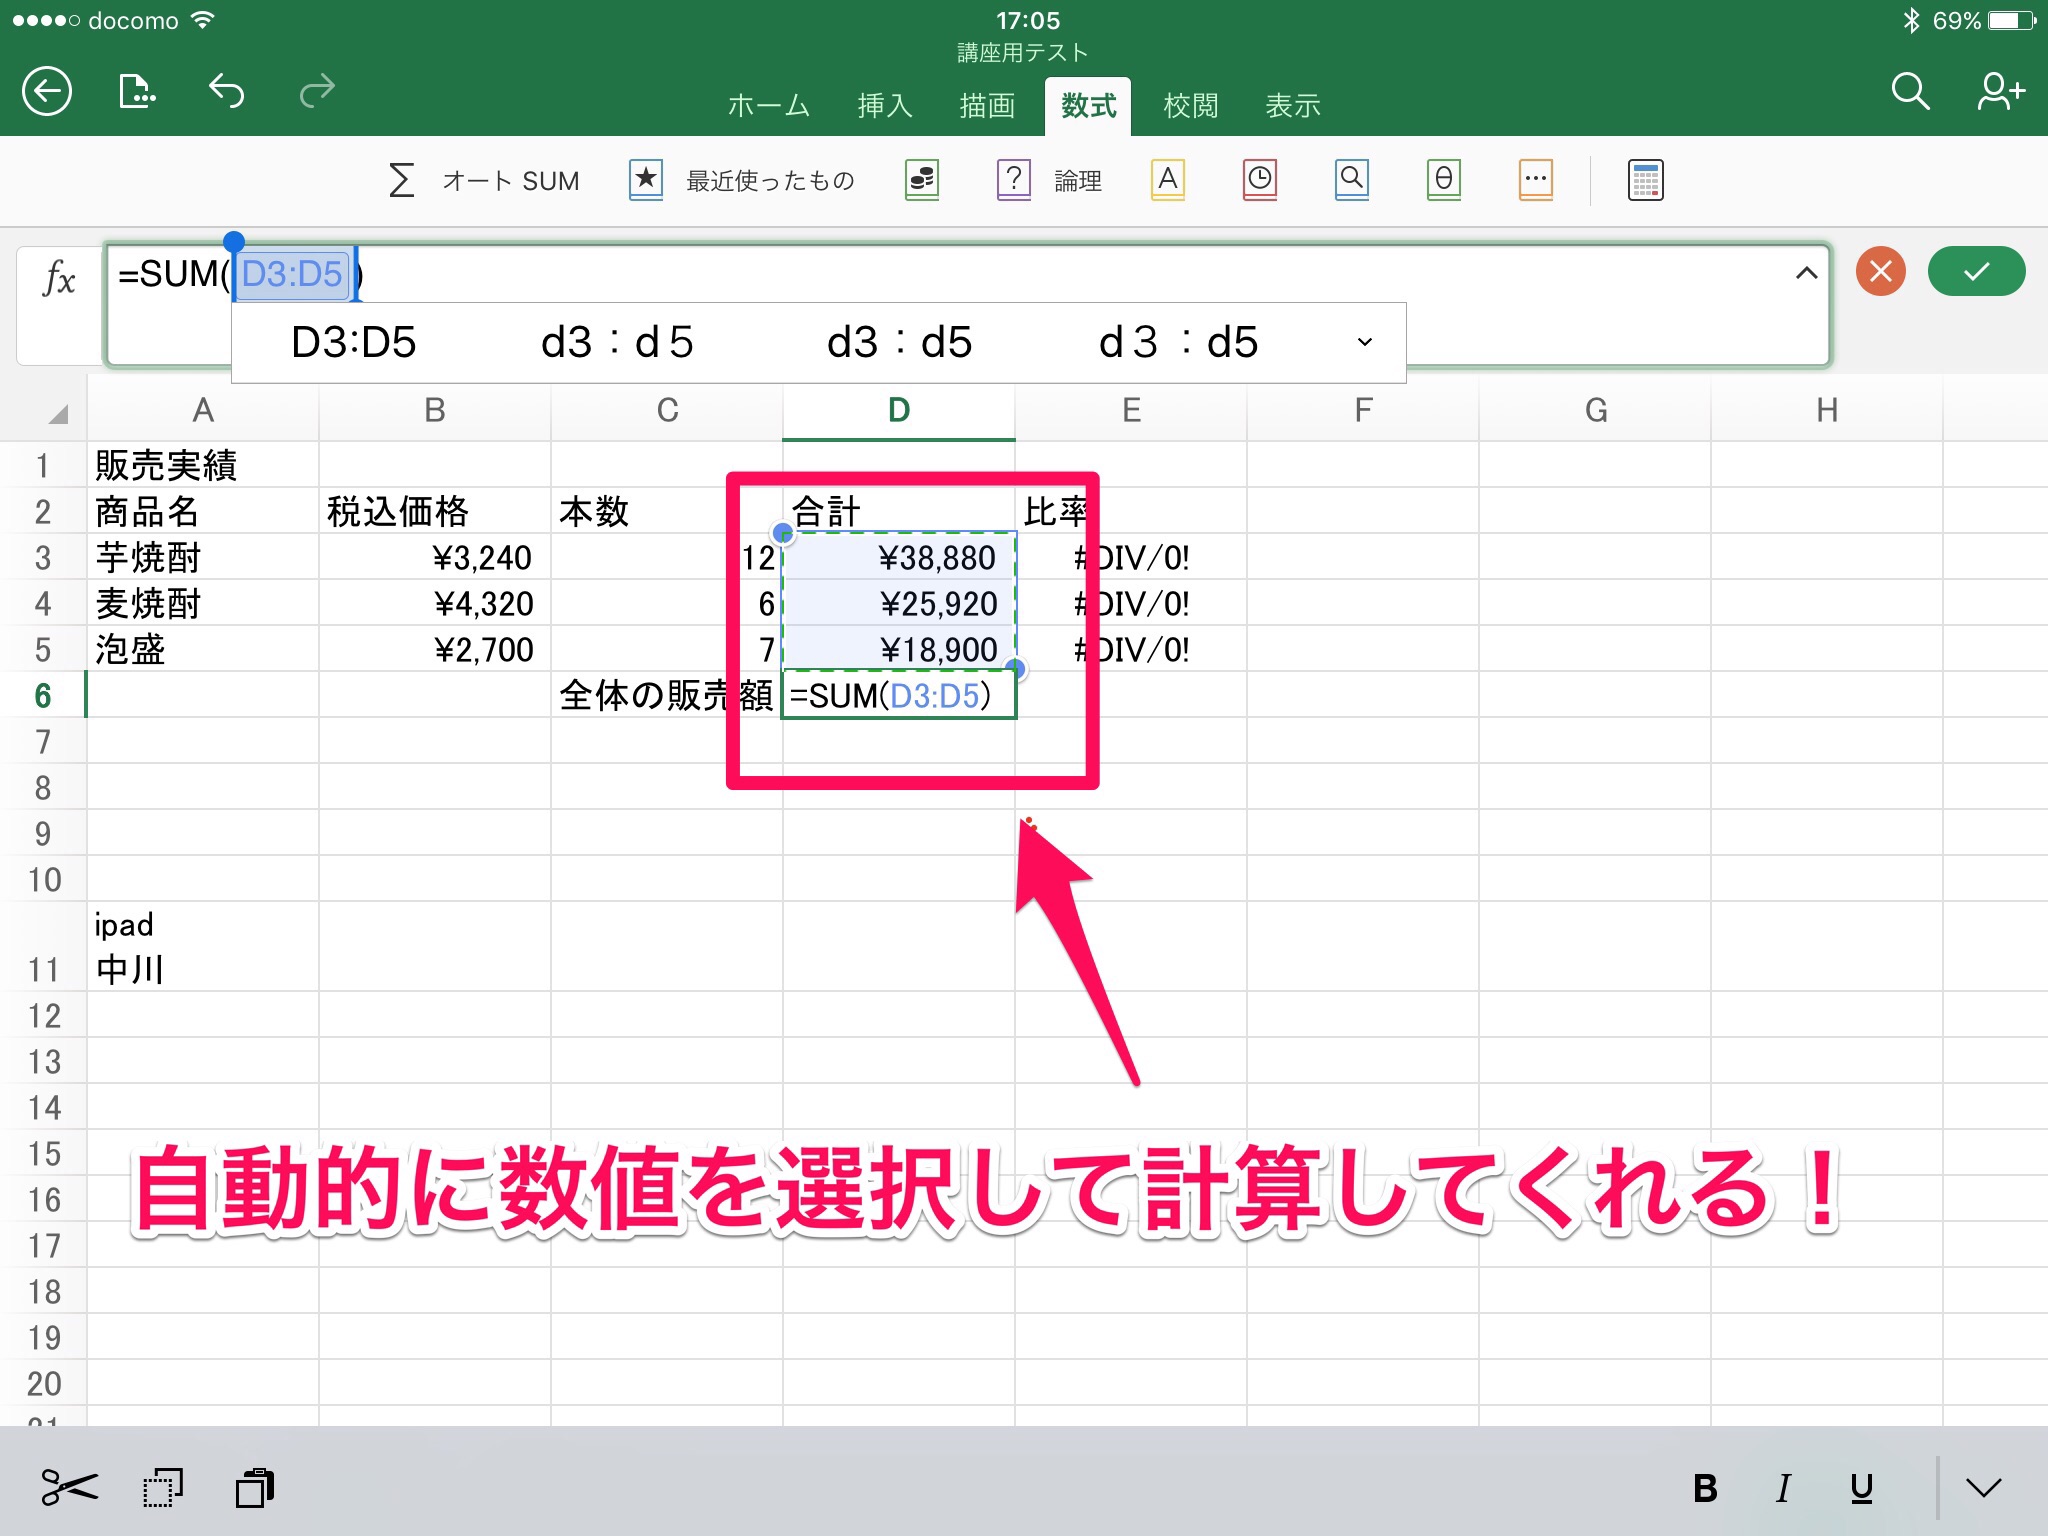
Task: Click the calculator icon in ribbon
Action: (1645, 180)
